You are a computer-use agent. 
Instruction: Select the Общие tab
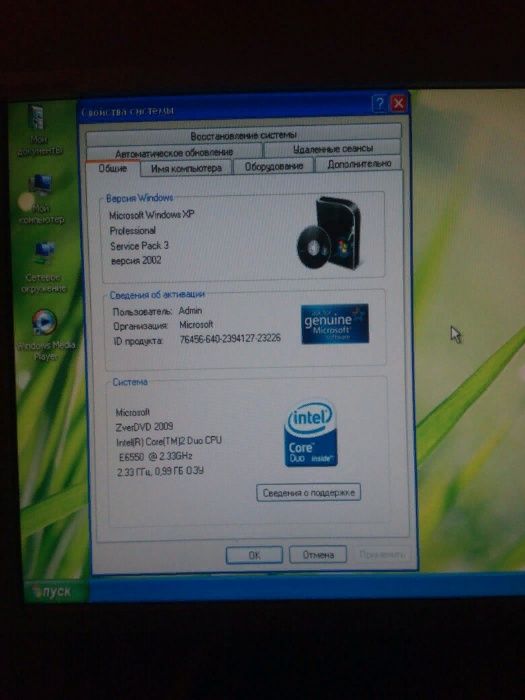coord(112,168)
